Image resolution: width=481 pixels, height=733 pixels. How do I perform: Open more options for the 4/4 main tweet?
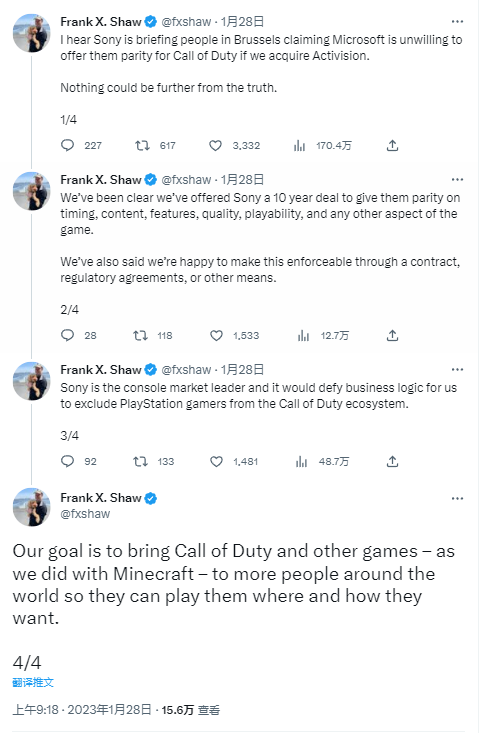tap(457, 498)
